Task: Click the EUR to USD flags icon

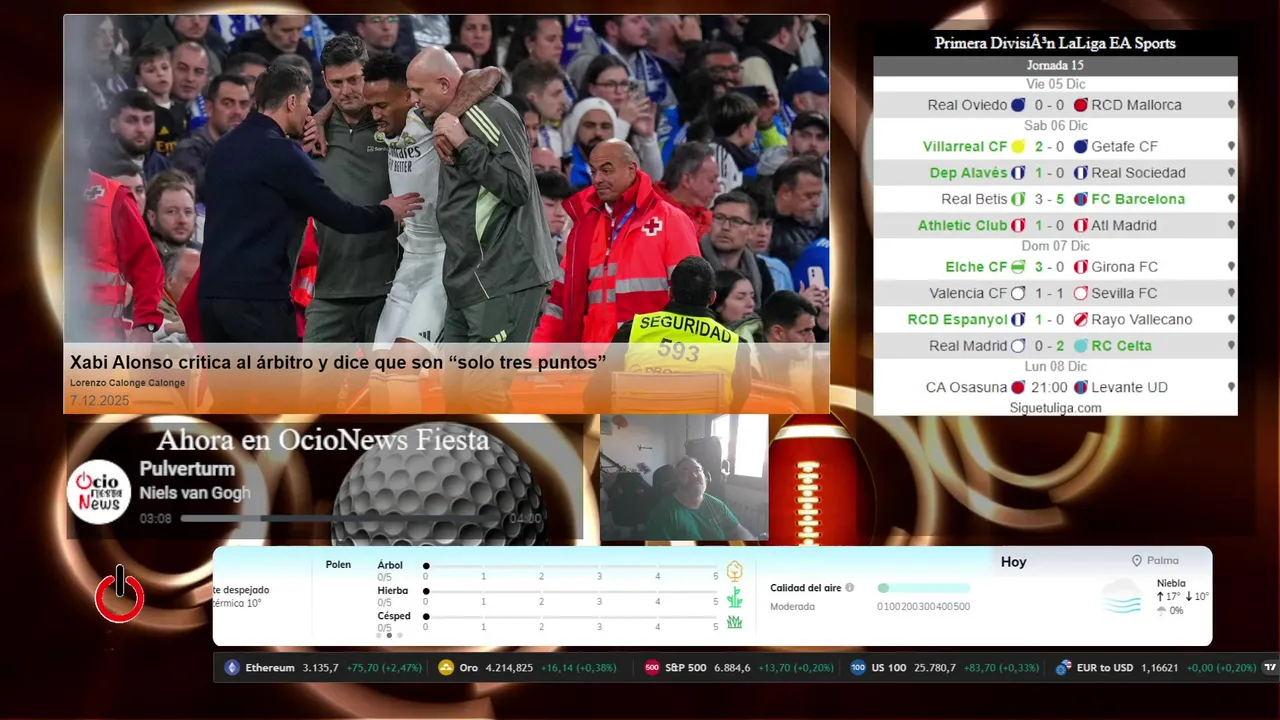Action: (1064, 668)
